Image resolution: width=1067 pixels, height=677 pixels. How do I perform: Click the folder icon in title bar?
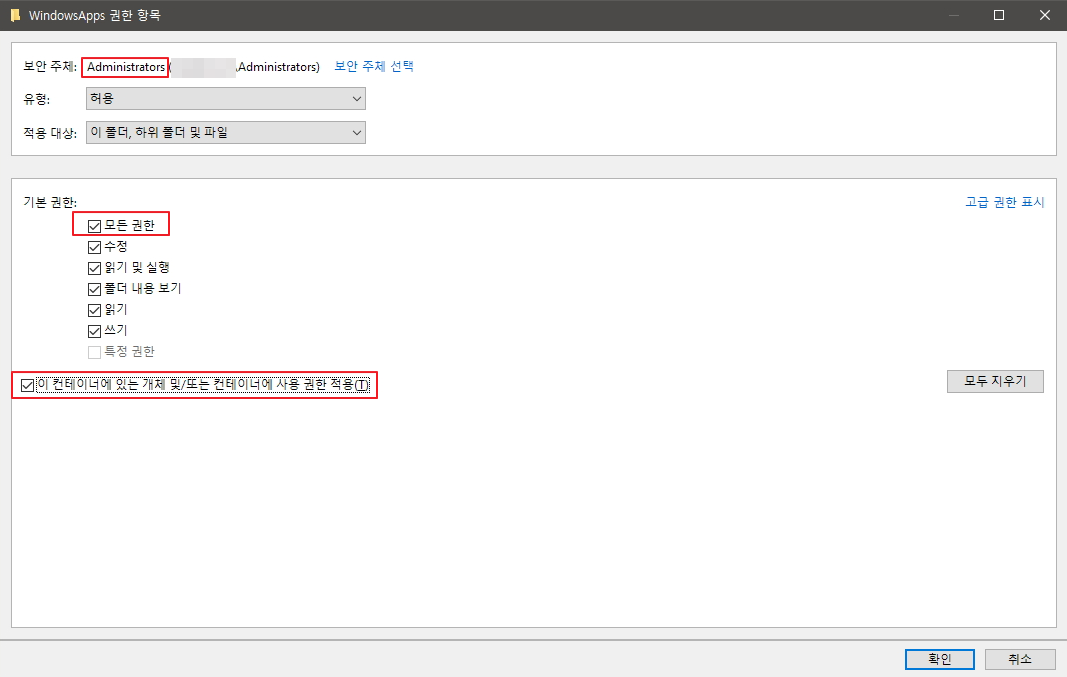point(15,15)
